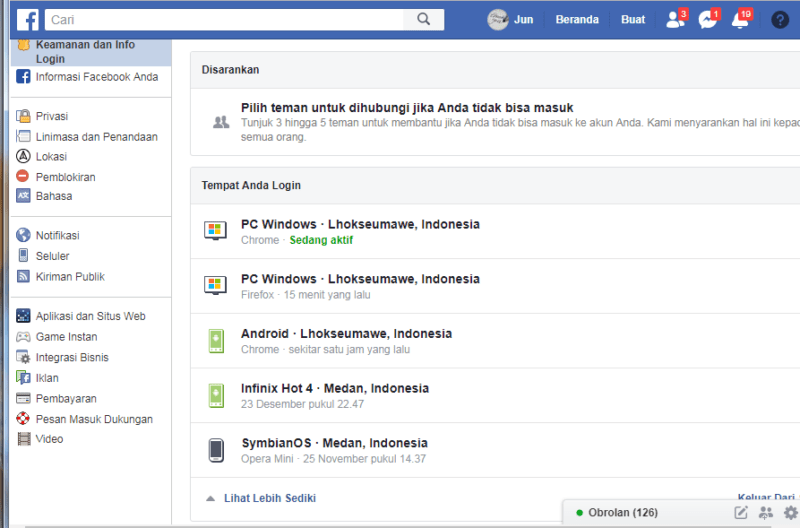Viewport: 800px width, 528px height.
Task: Open Messenger icon with 1 badge
Action: (709, 19)
